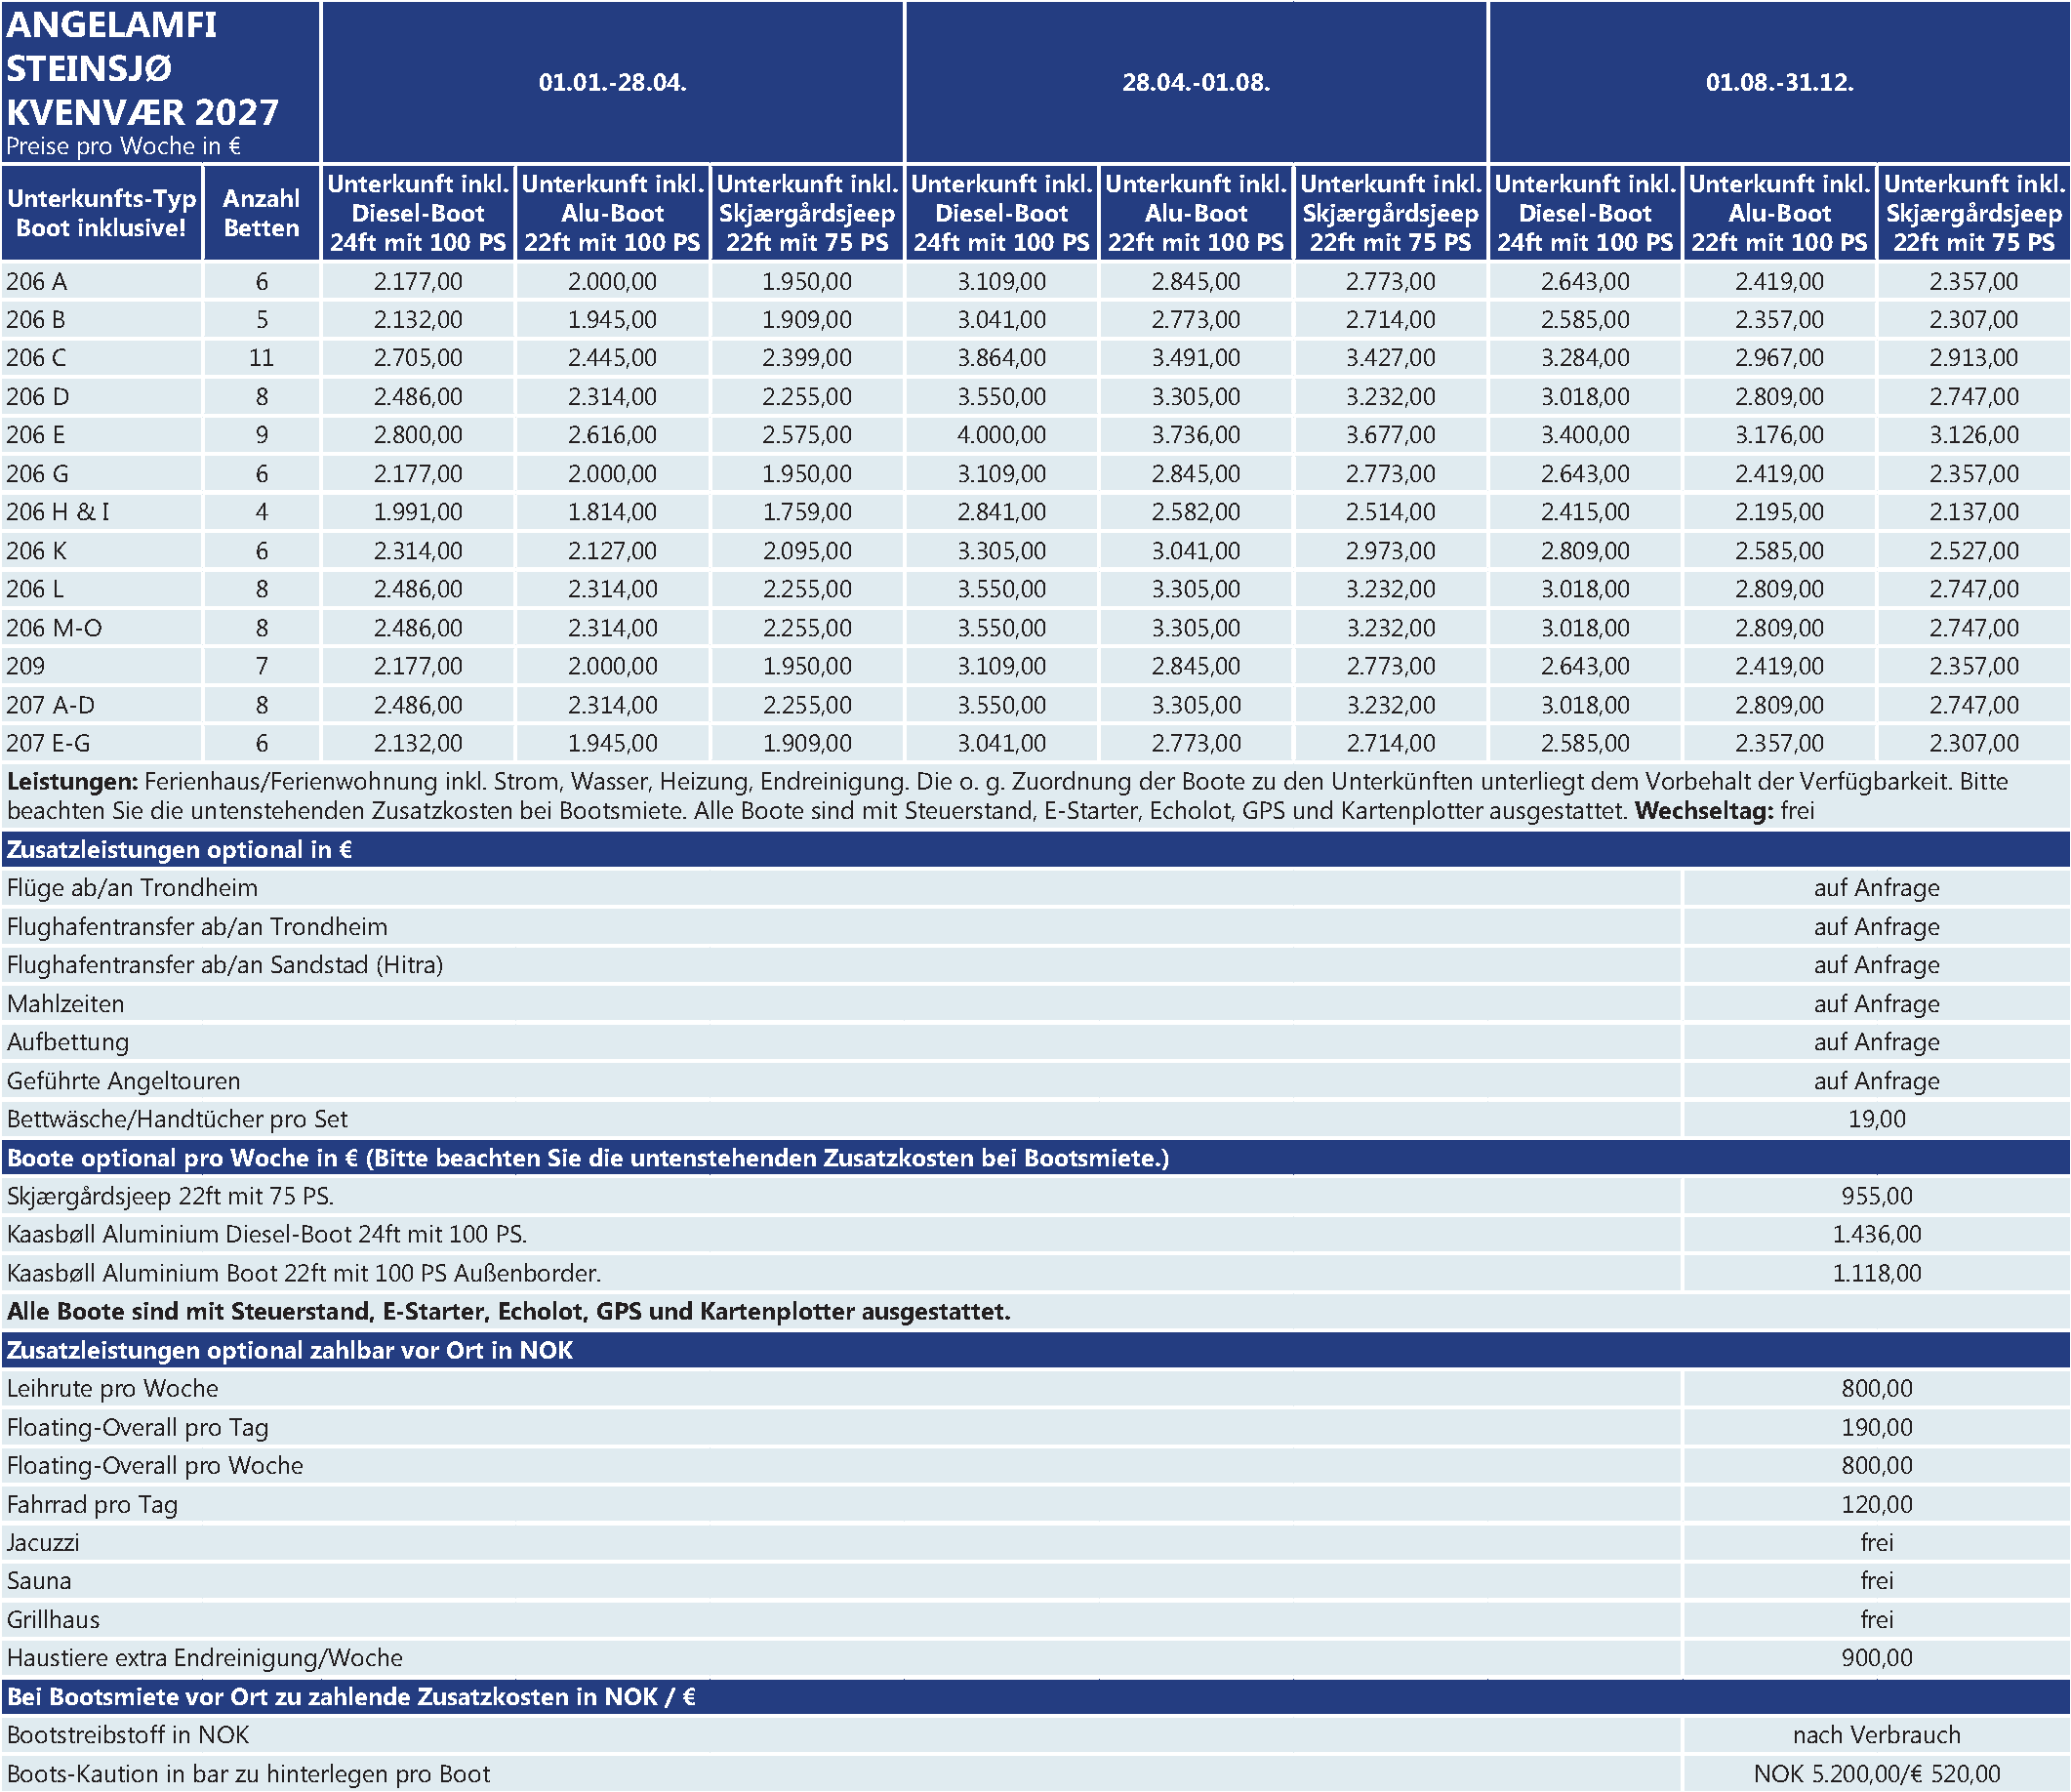Click the 120,00 Fahrrad pro Tag price
The width and height of the screenshot is (2071, 1792).
coord(1877,1504)
